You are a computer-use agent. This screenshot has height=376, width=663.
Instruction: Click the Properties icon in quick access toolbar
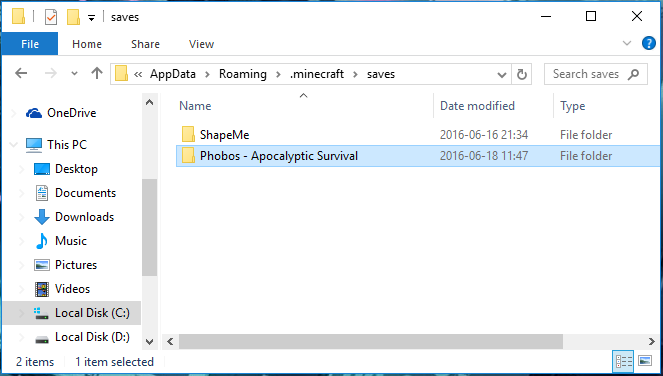[51, 17]
